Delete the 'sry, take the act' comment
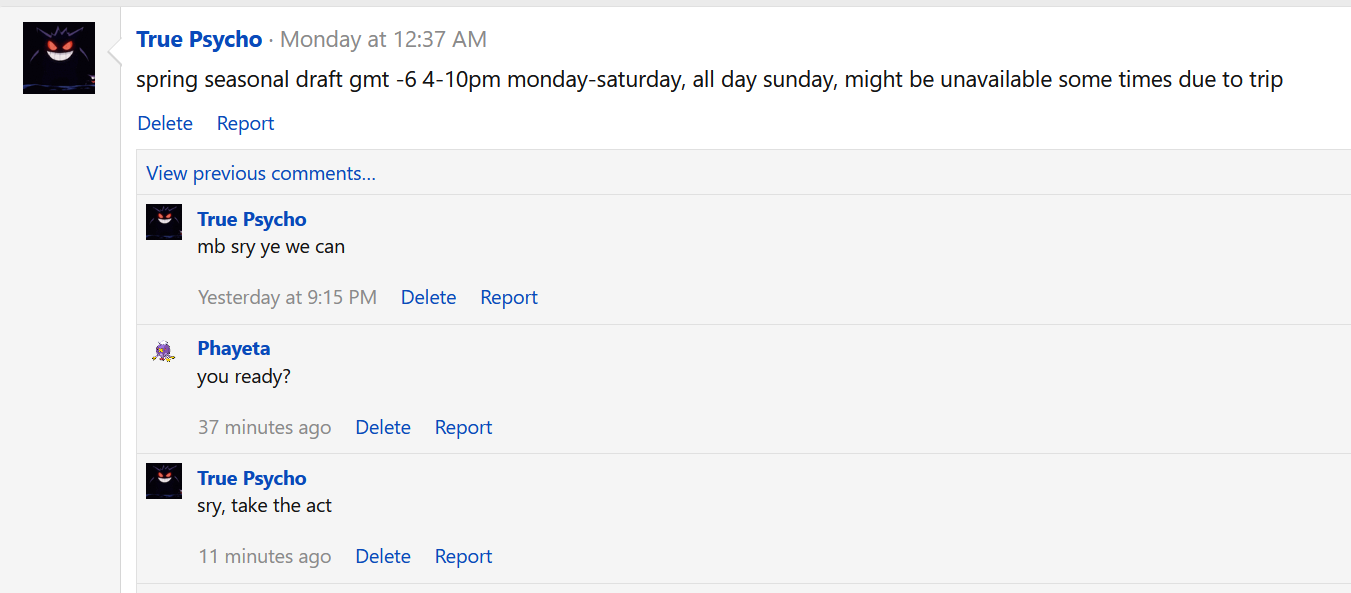 click(383, 556)
